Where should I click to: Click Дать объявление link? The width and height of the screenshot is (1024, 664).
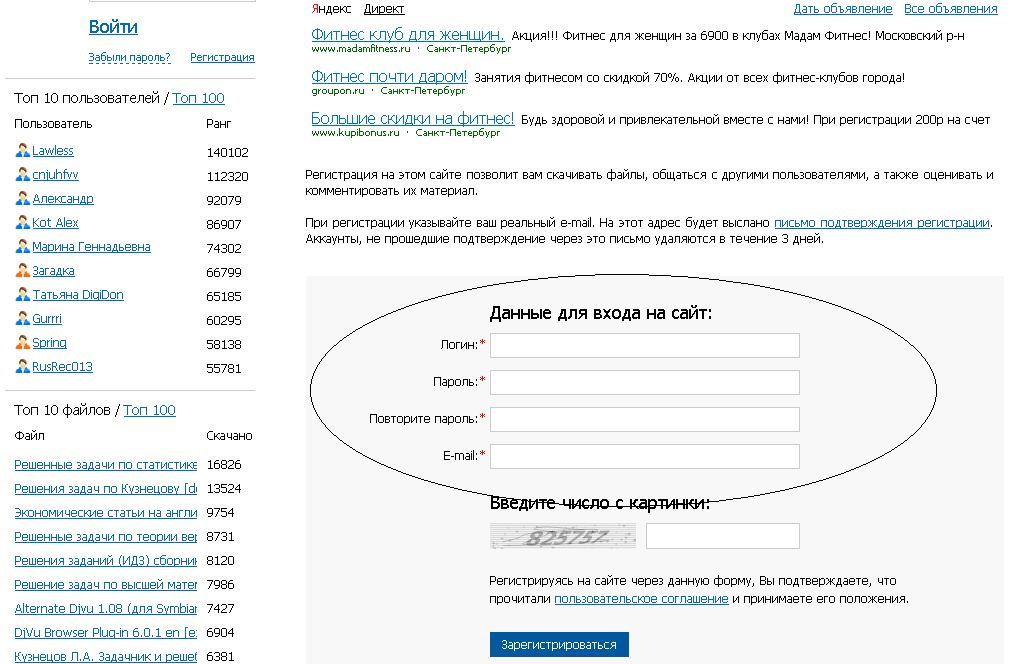tap(843, 9)
